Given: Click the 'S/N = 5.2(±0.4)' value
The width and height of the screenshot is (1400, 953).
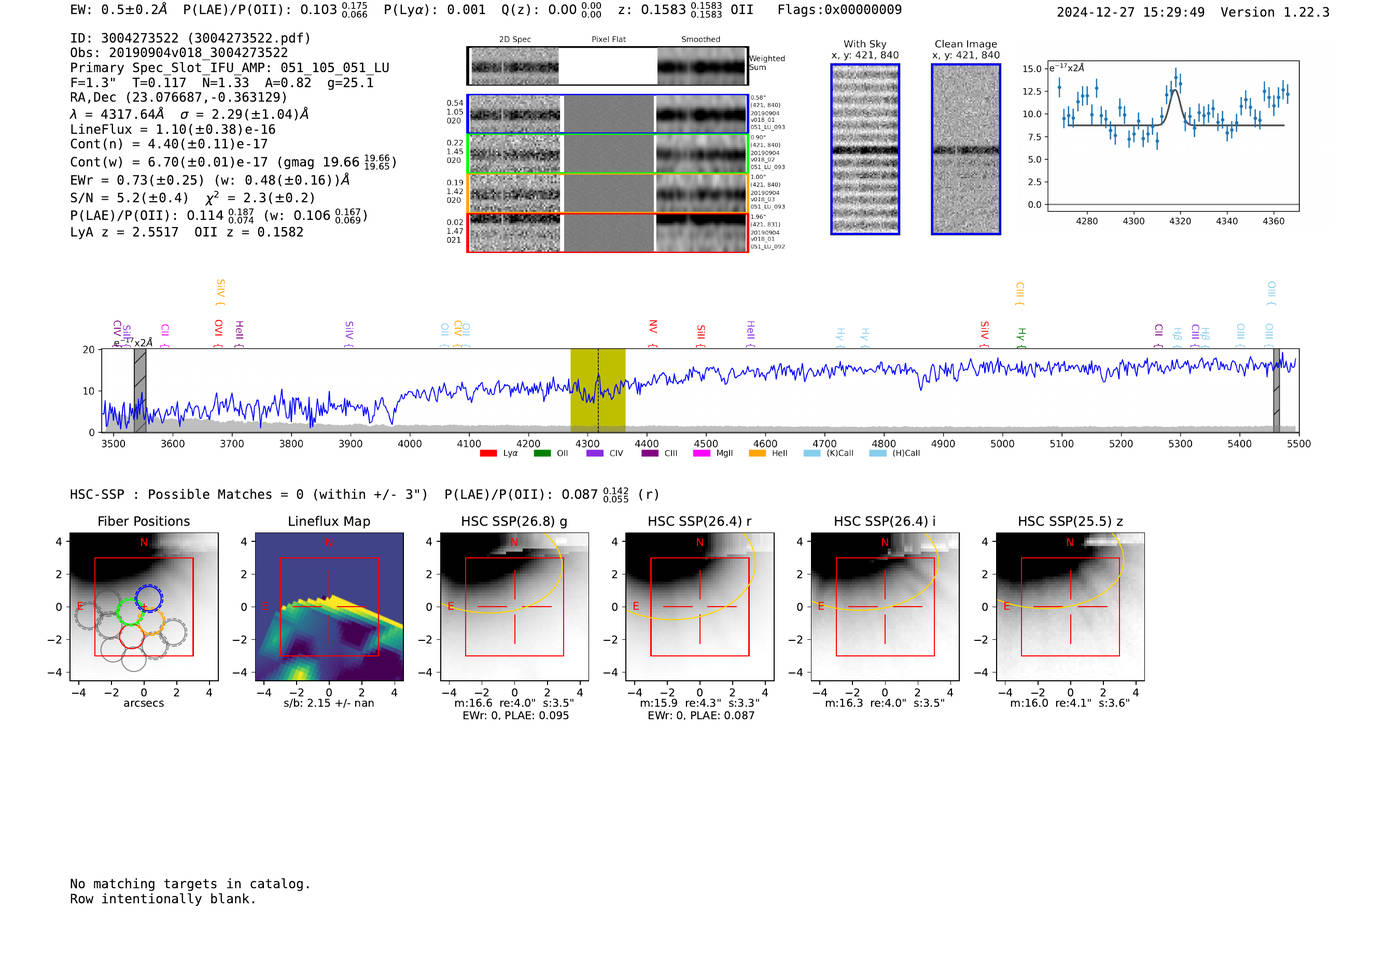Looking at the screenshot, I should click(129, 198).
